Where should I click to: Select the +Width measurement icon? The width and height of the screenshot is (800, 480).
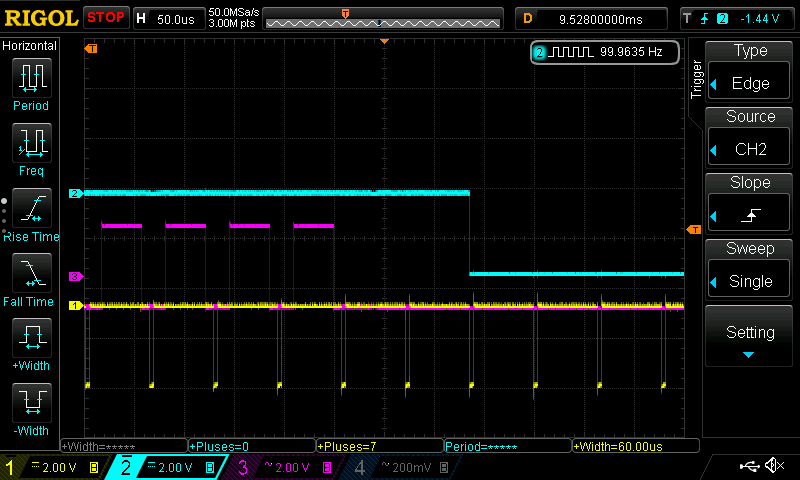point(31,340)
